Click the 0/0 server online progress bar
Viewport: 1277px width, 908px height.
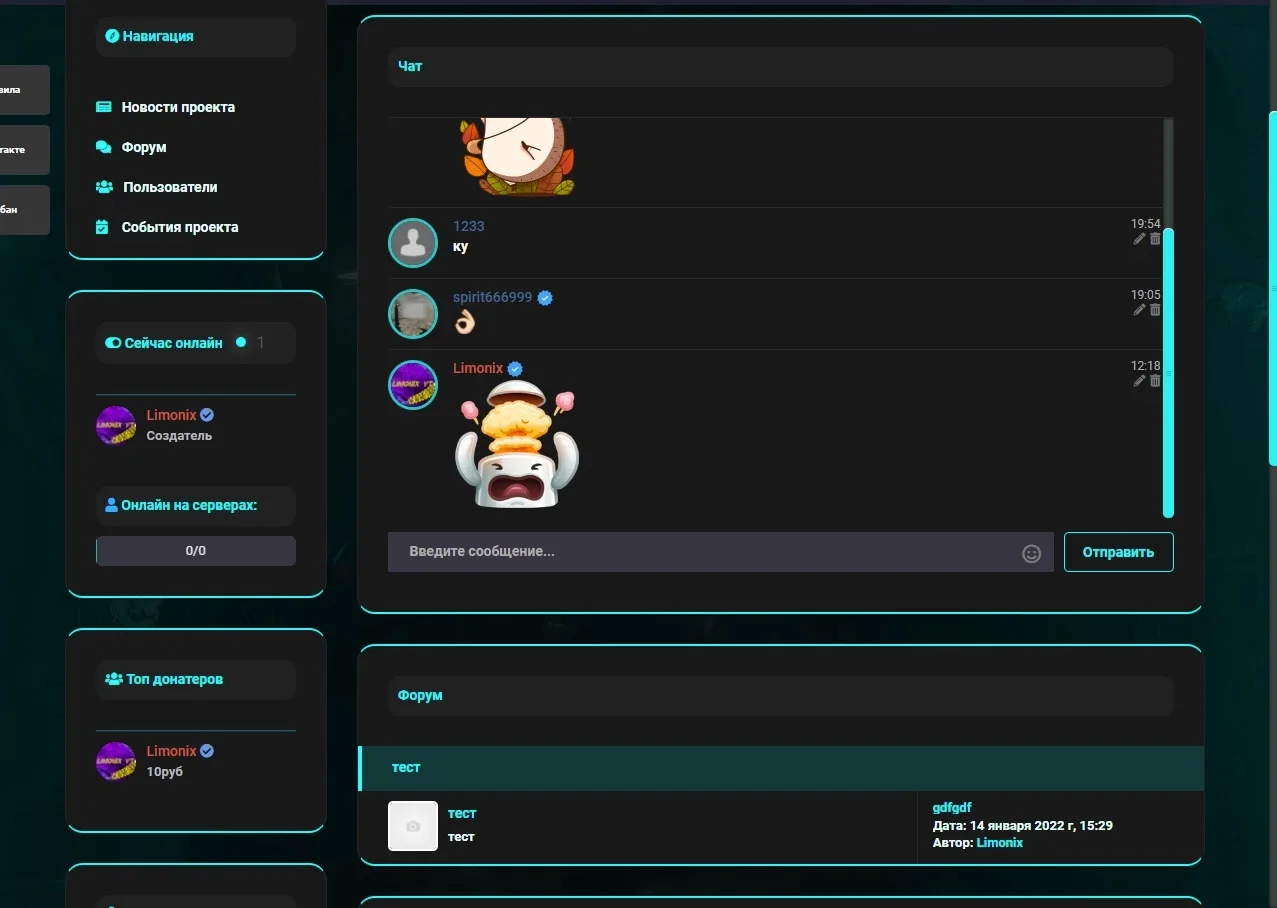pyautogui.click(x=196, y=551)
